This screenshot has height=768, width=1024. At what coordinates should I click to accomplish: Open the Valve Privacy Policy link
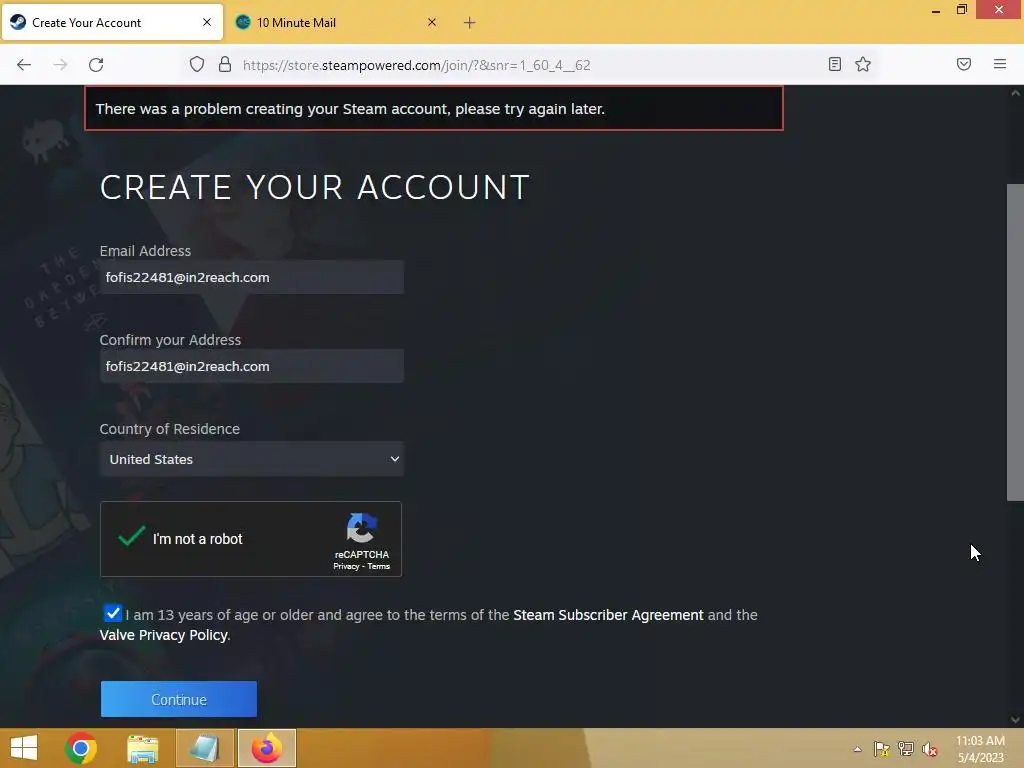pos(164,635)
